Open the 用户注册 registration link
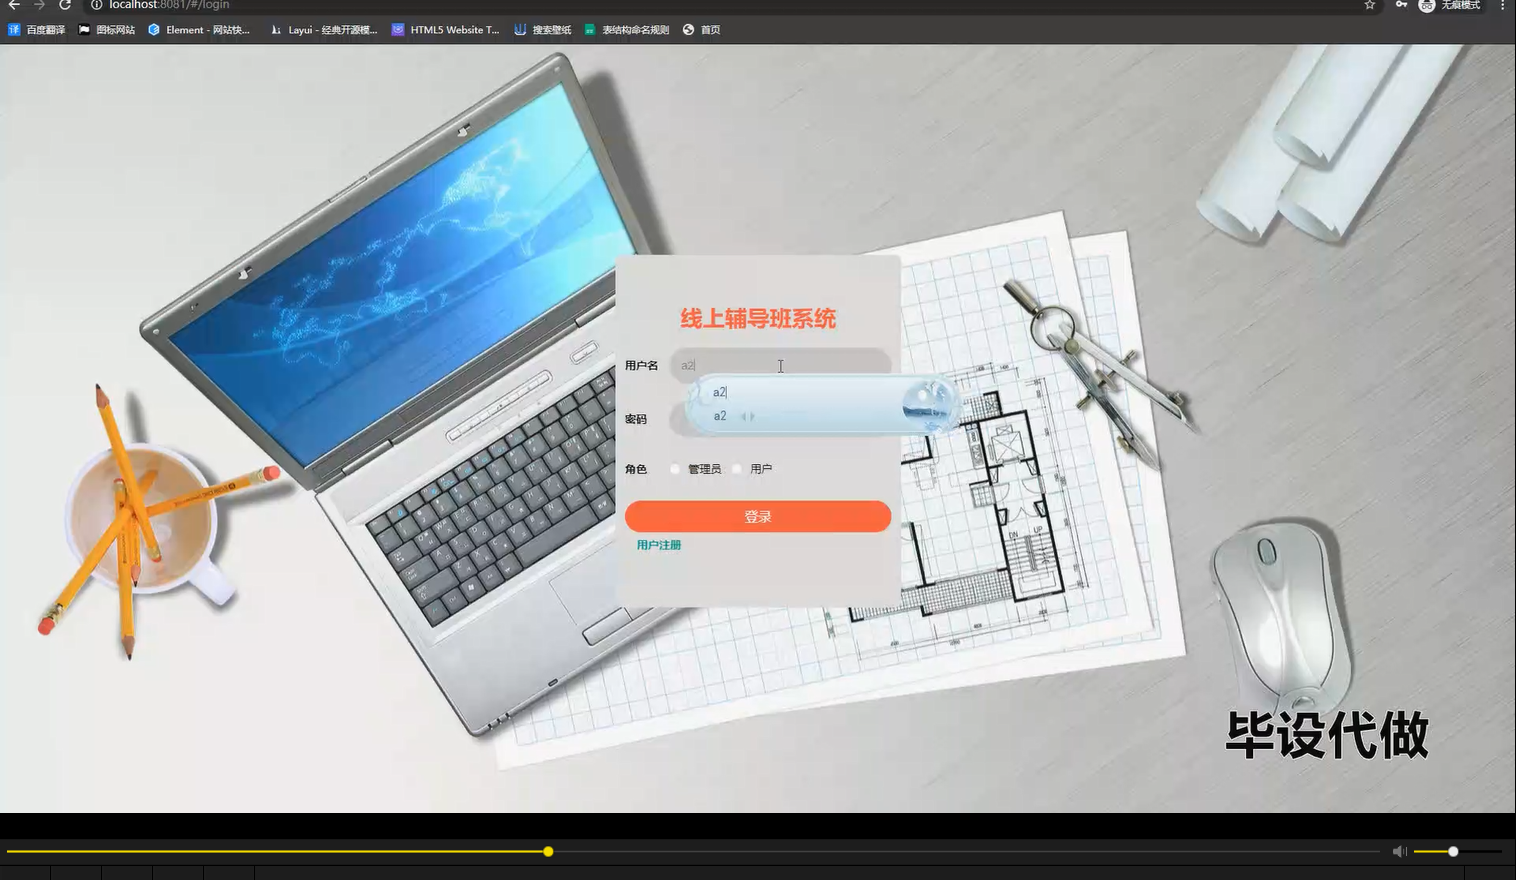 pyautogui.click(x=658, y=544)
